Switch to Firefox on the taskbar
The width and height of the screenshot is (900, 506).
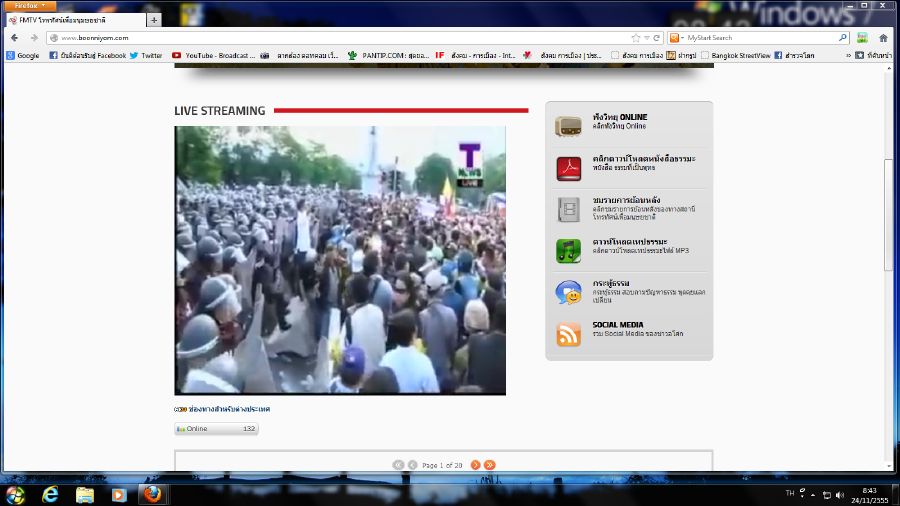(x=153, y=495)
